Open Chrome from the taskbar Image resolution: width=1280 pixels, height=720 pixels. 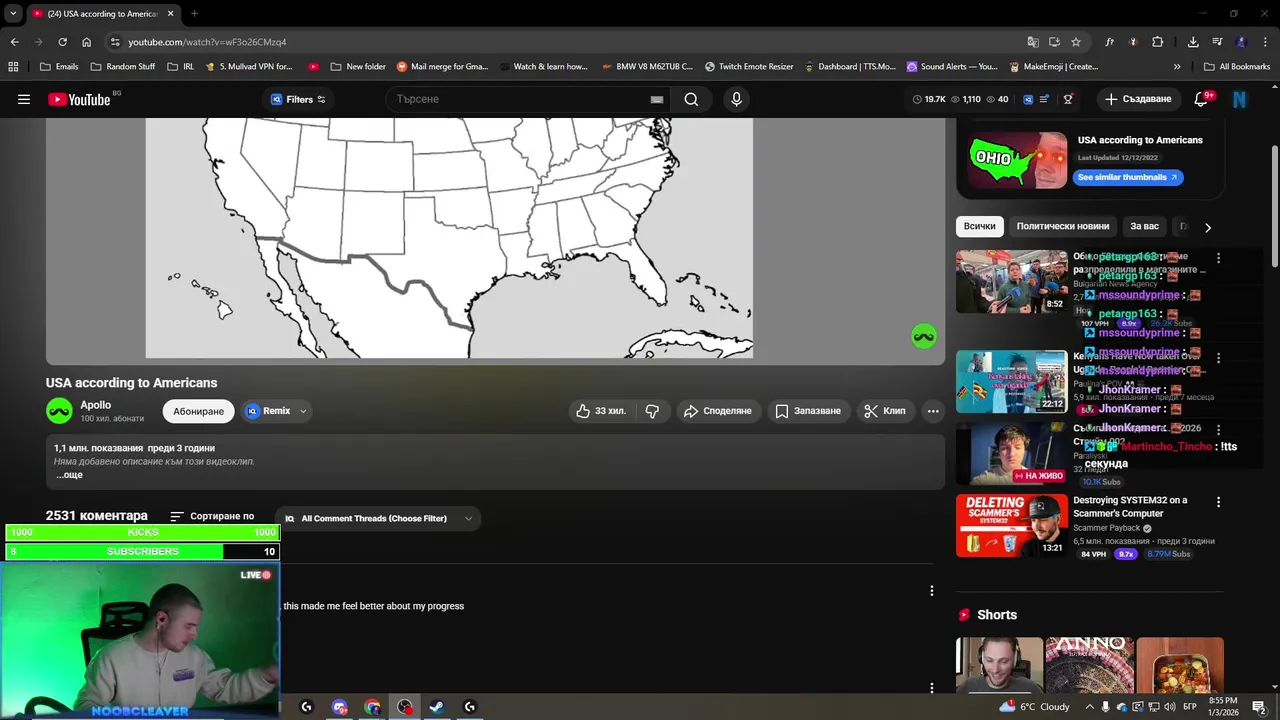pos(372,707)
